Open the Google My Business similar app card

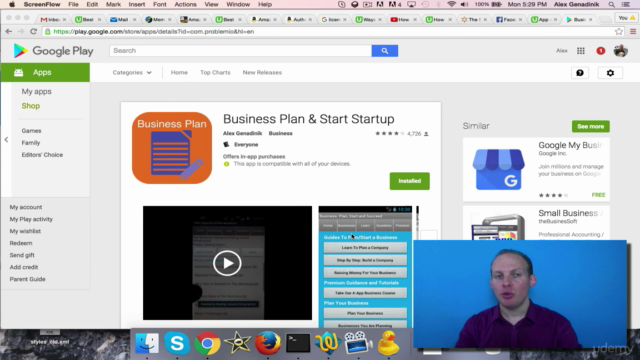pos(536,169)
